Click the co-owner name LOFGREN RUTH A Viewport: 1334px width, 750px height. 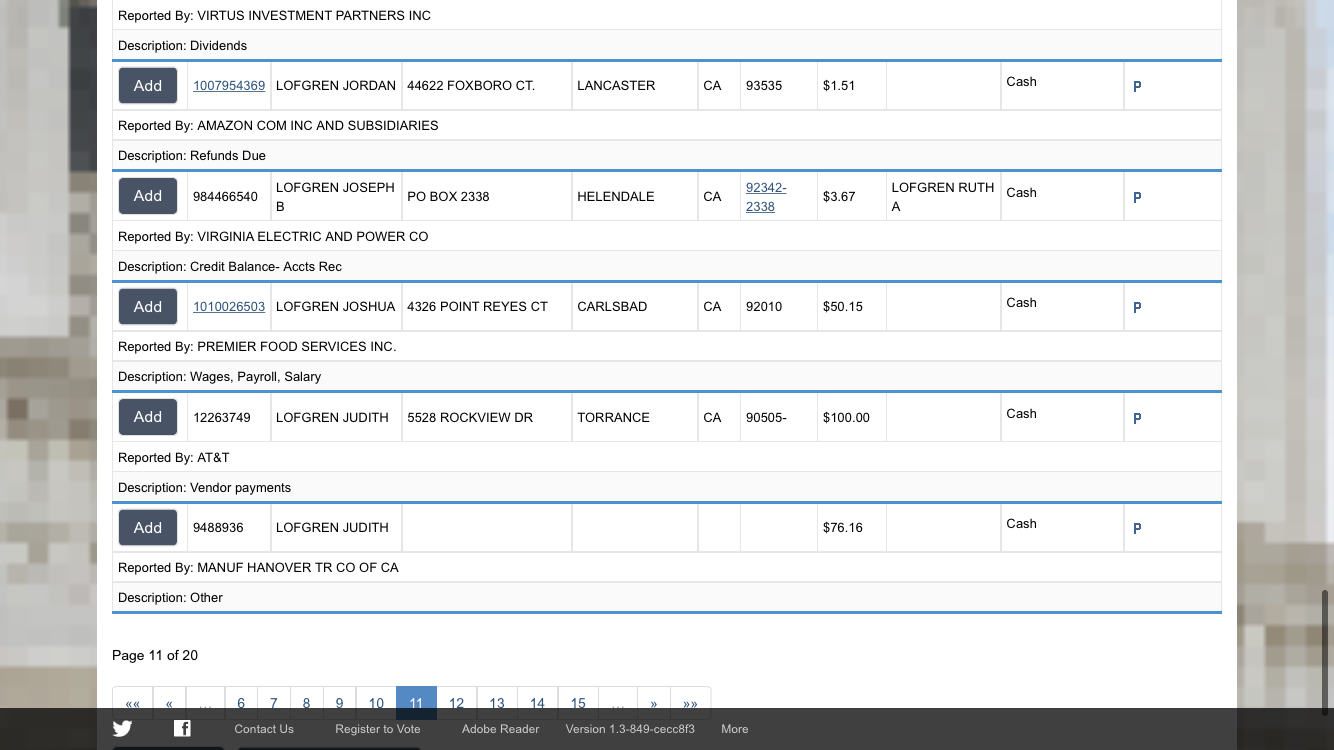943,197
